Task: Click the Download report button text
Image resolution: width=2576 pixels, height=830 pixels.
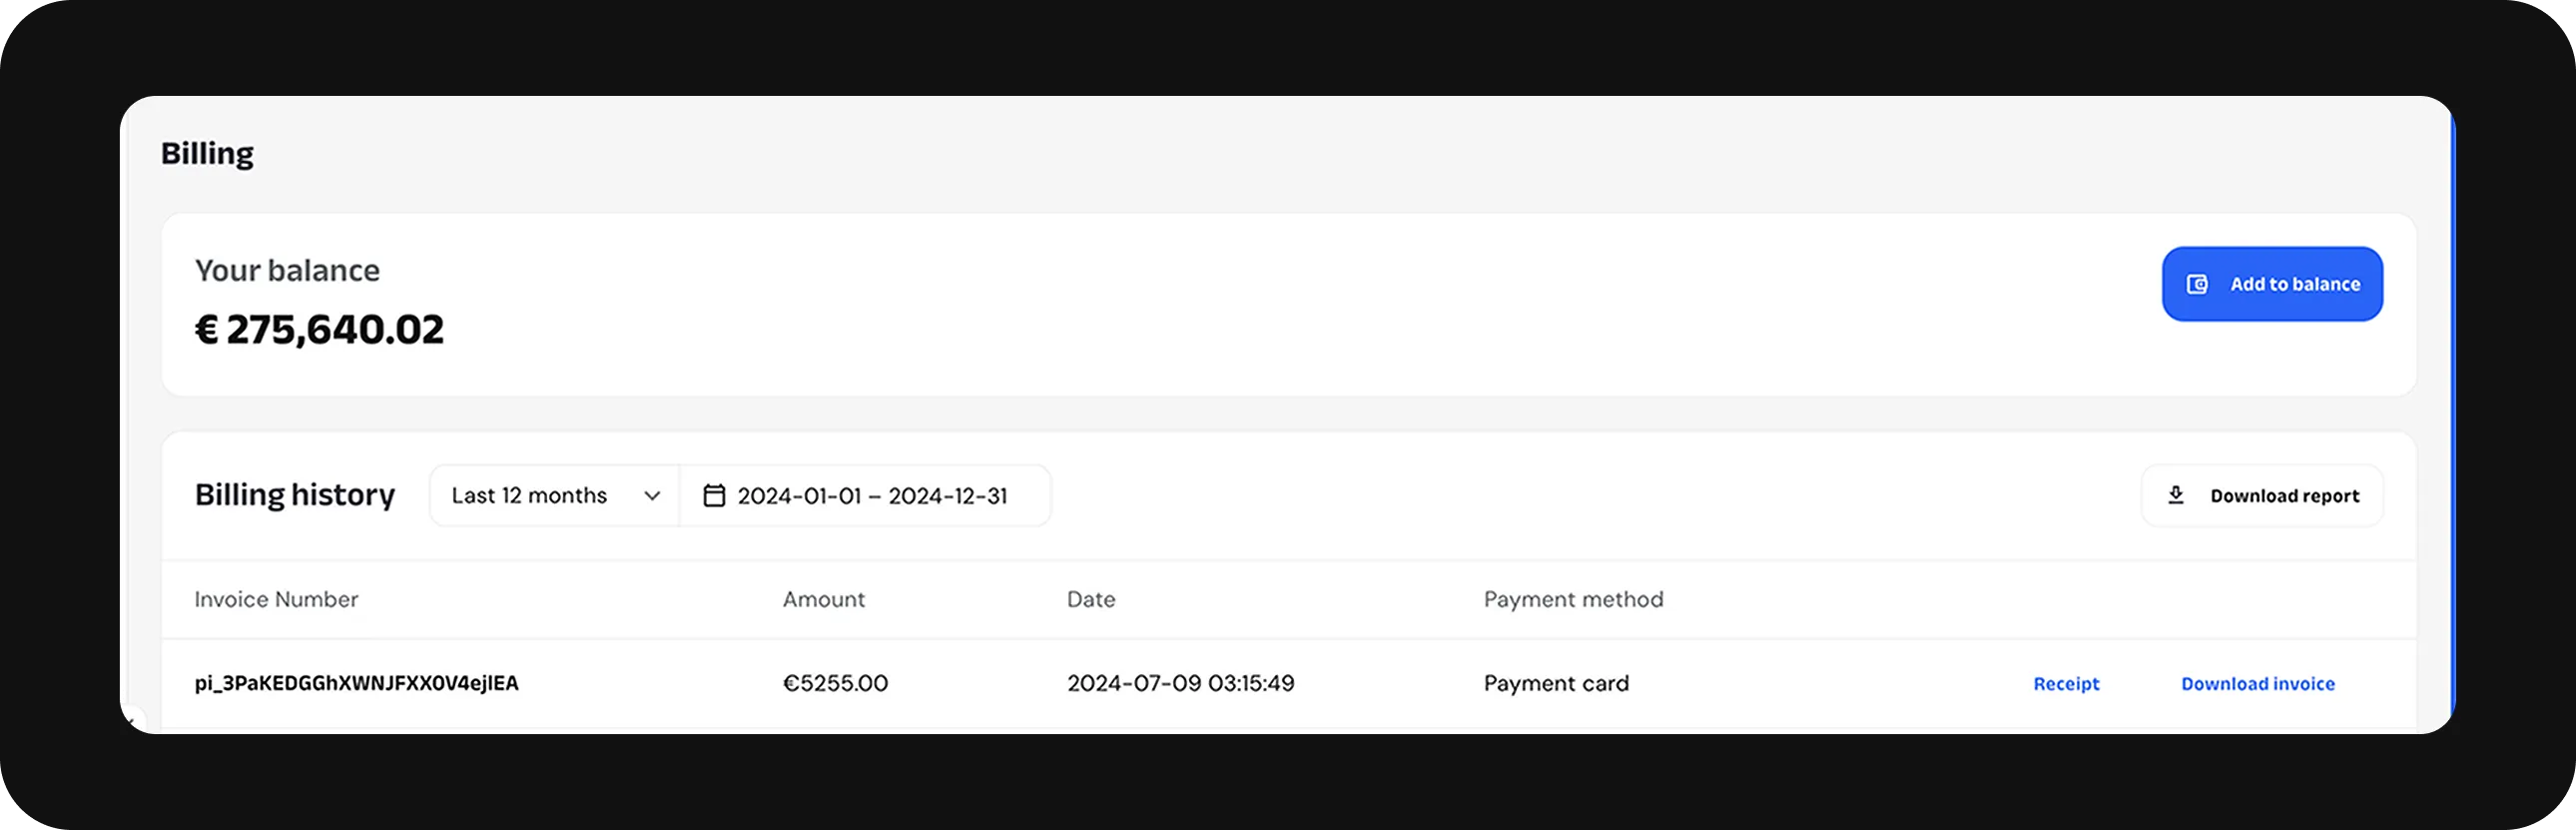Action: coord(2284,496)
